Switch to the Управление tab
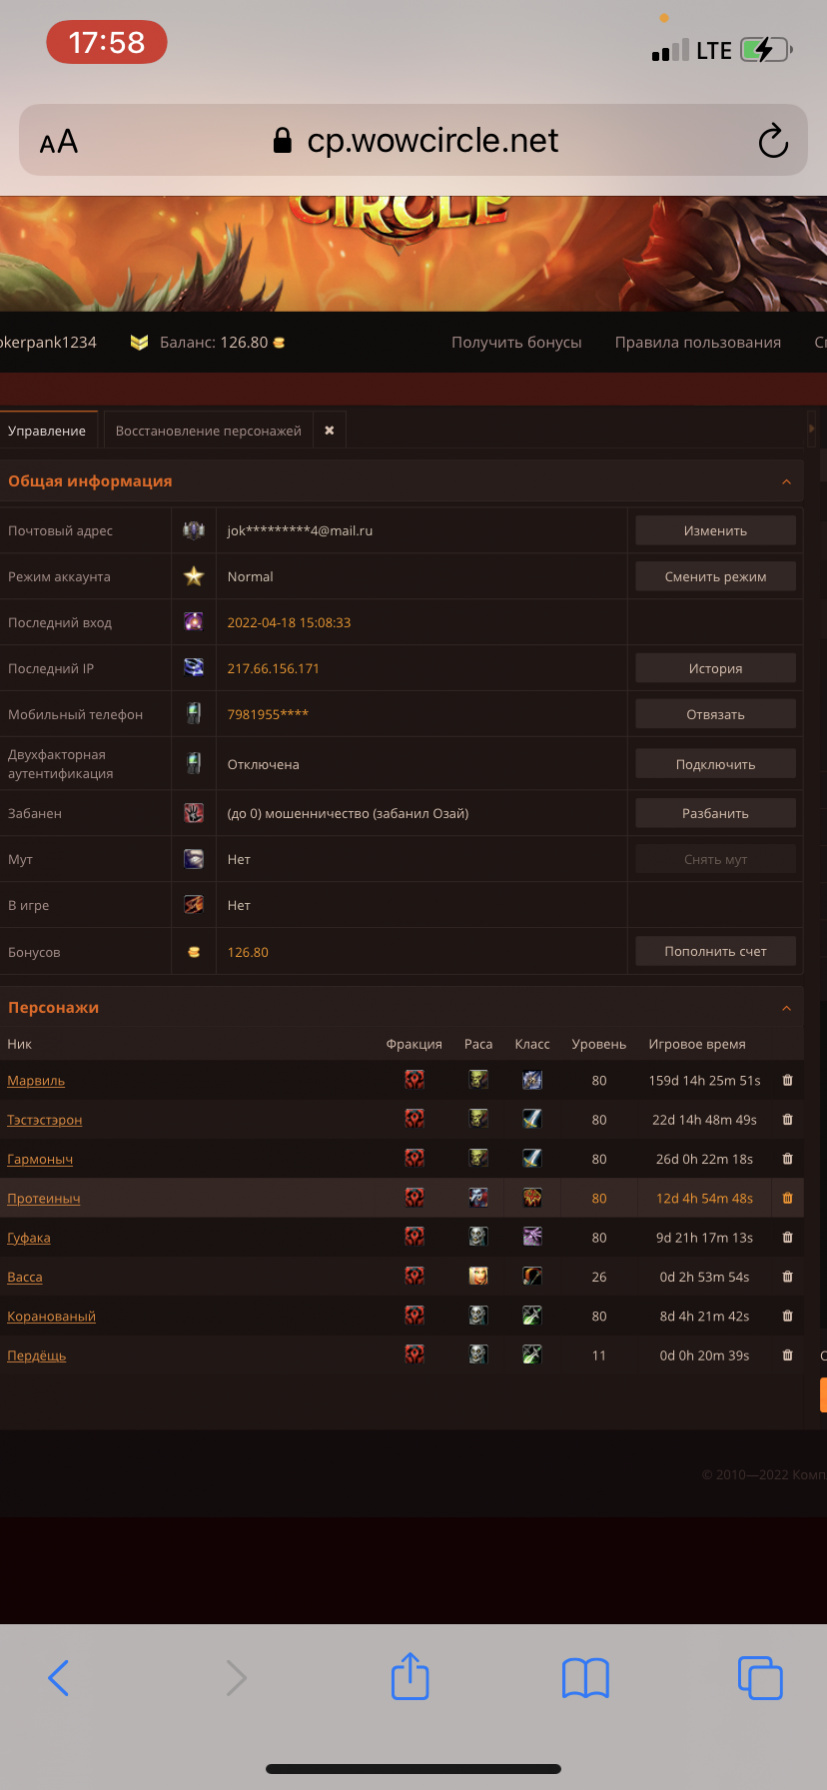 47,431
